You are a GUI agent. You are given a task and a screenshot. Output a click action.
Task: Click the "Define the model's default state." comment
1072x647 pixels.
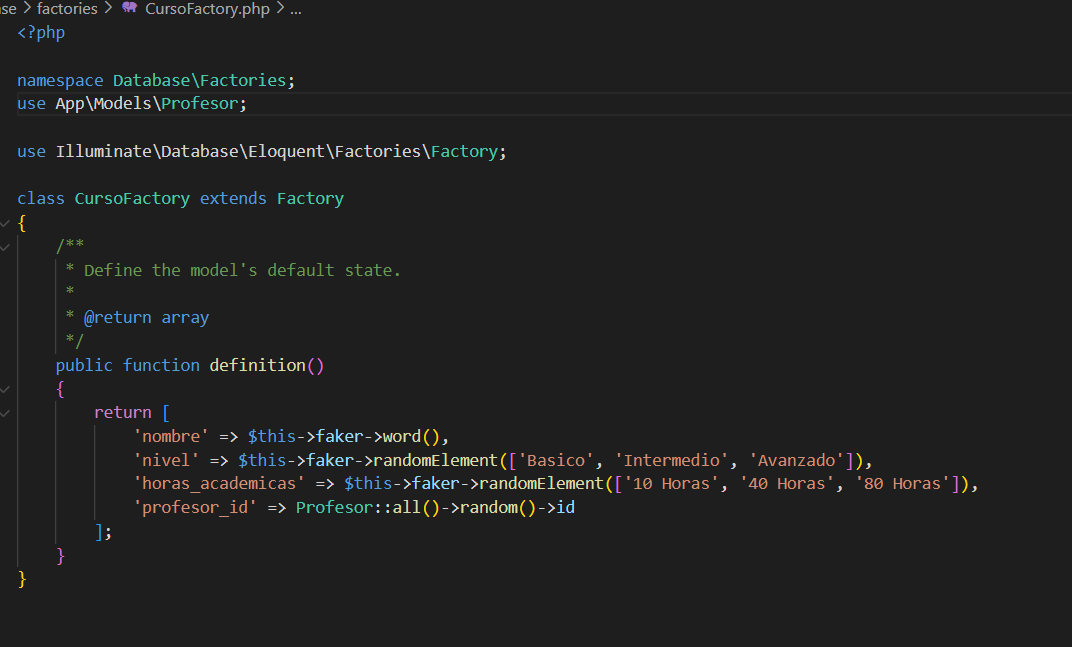point(242,270)
